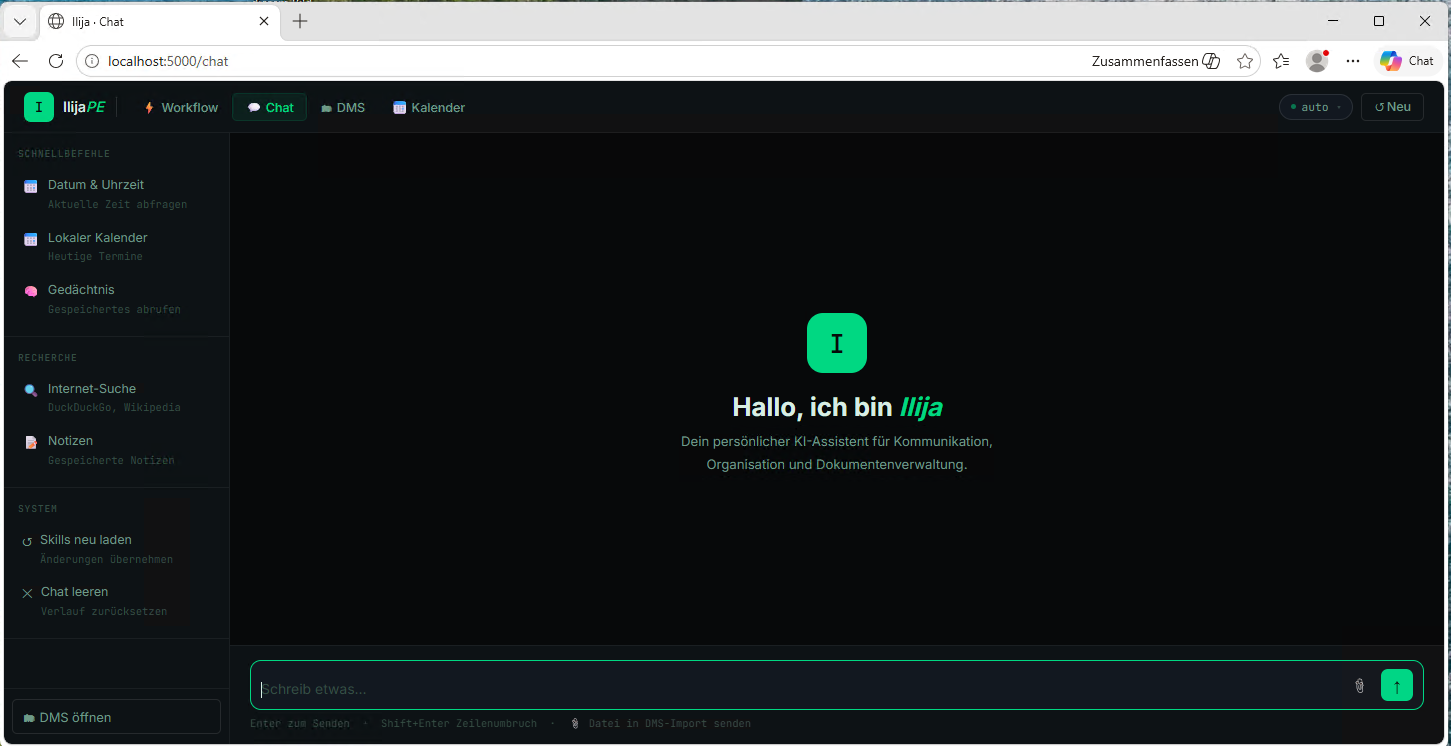The width and height of the screenshot is (1451, 746).
Task: Add page to favorites star icon
Action: [x=1245, y=61]
